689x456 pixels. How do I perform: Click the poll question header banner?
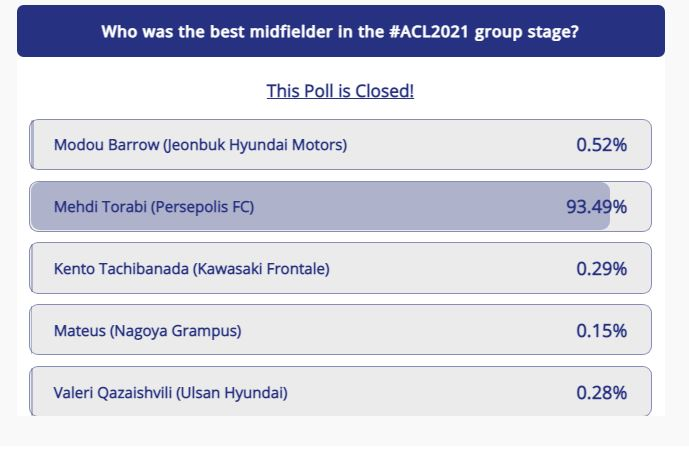(x=340, y=31)
